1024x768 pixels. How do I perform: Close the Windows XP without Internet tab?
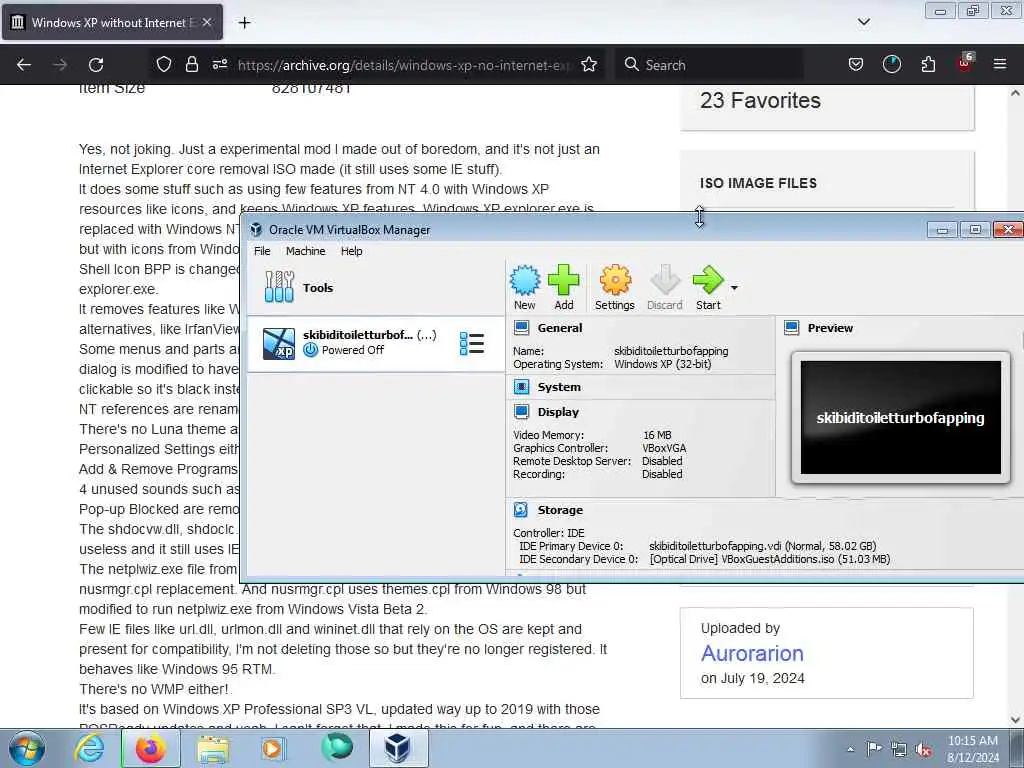tap(207, 22)
